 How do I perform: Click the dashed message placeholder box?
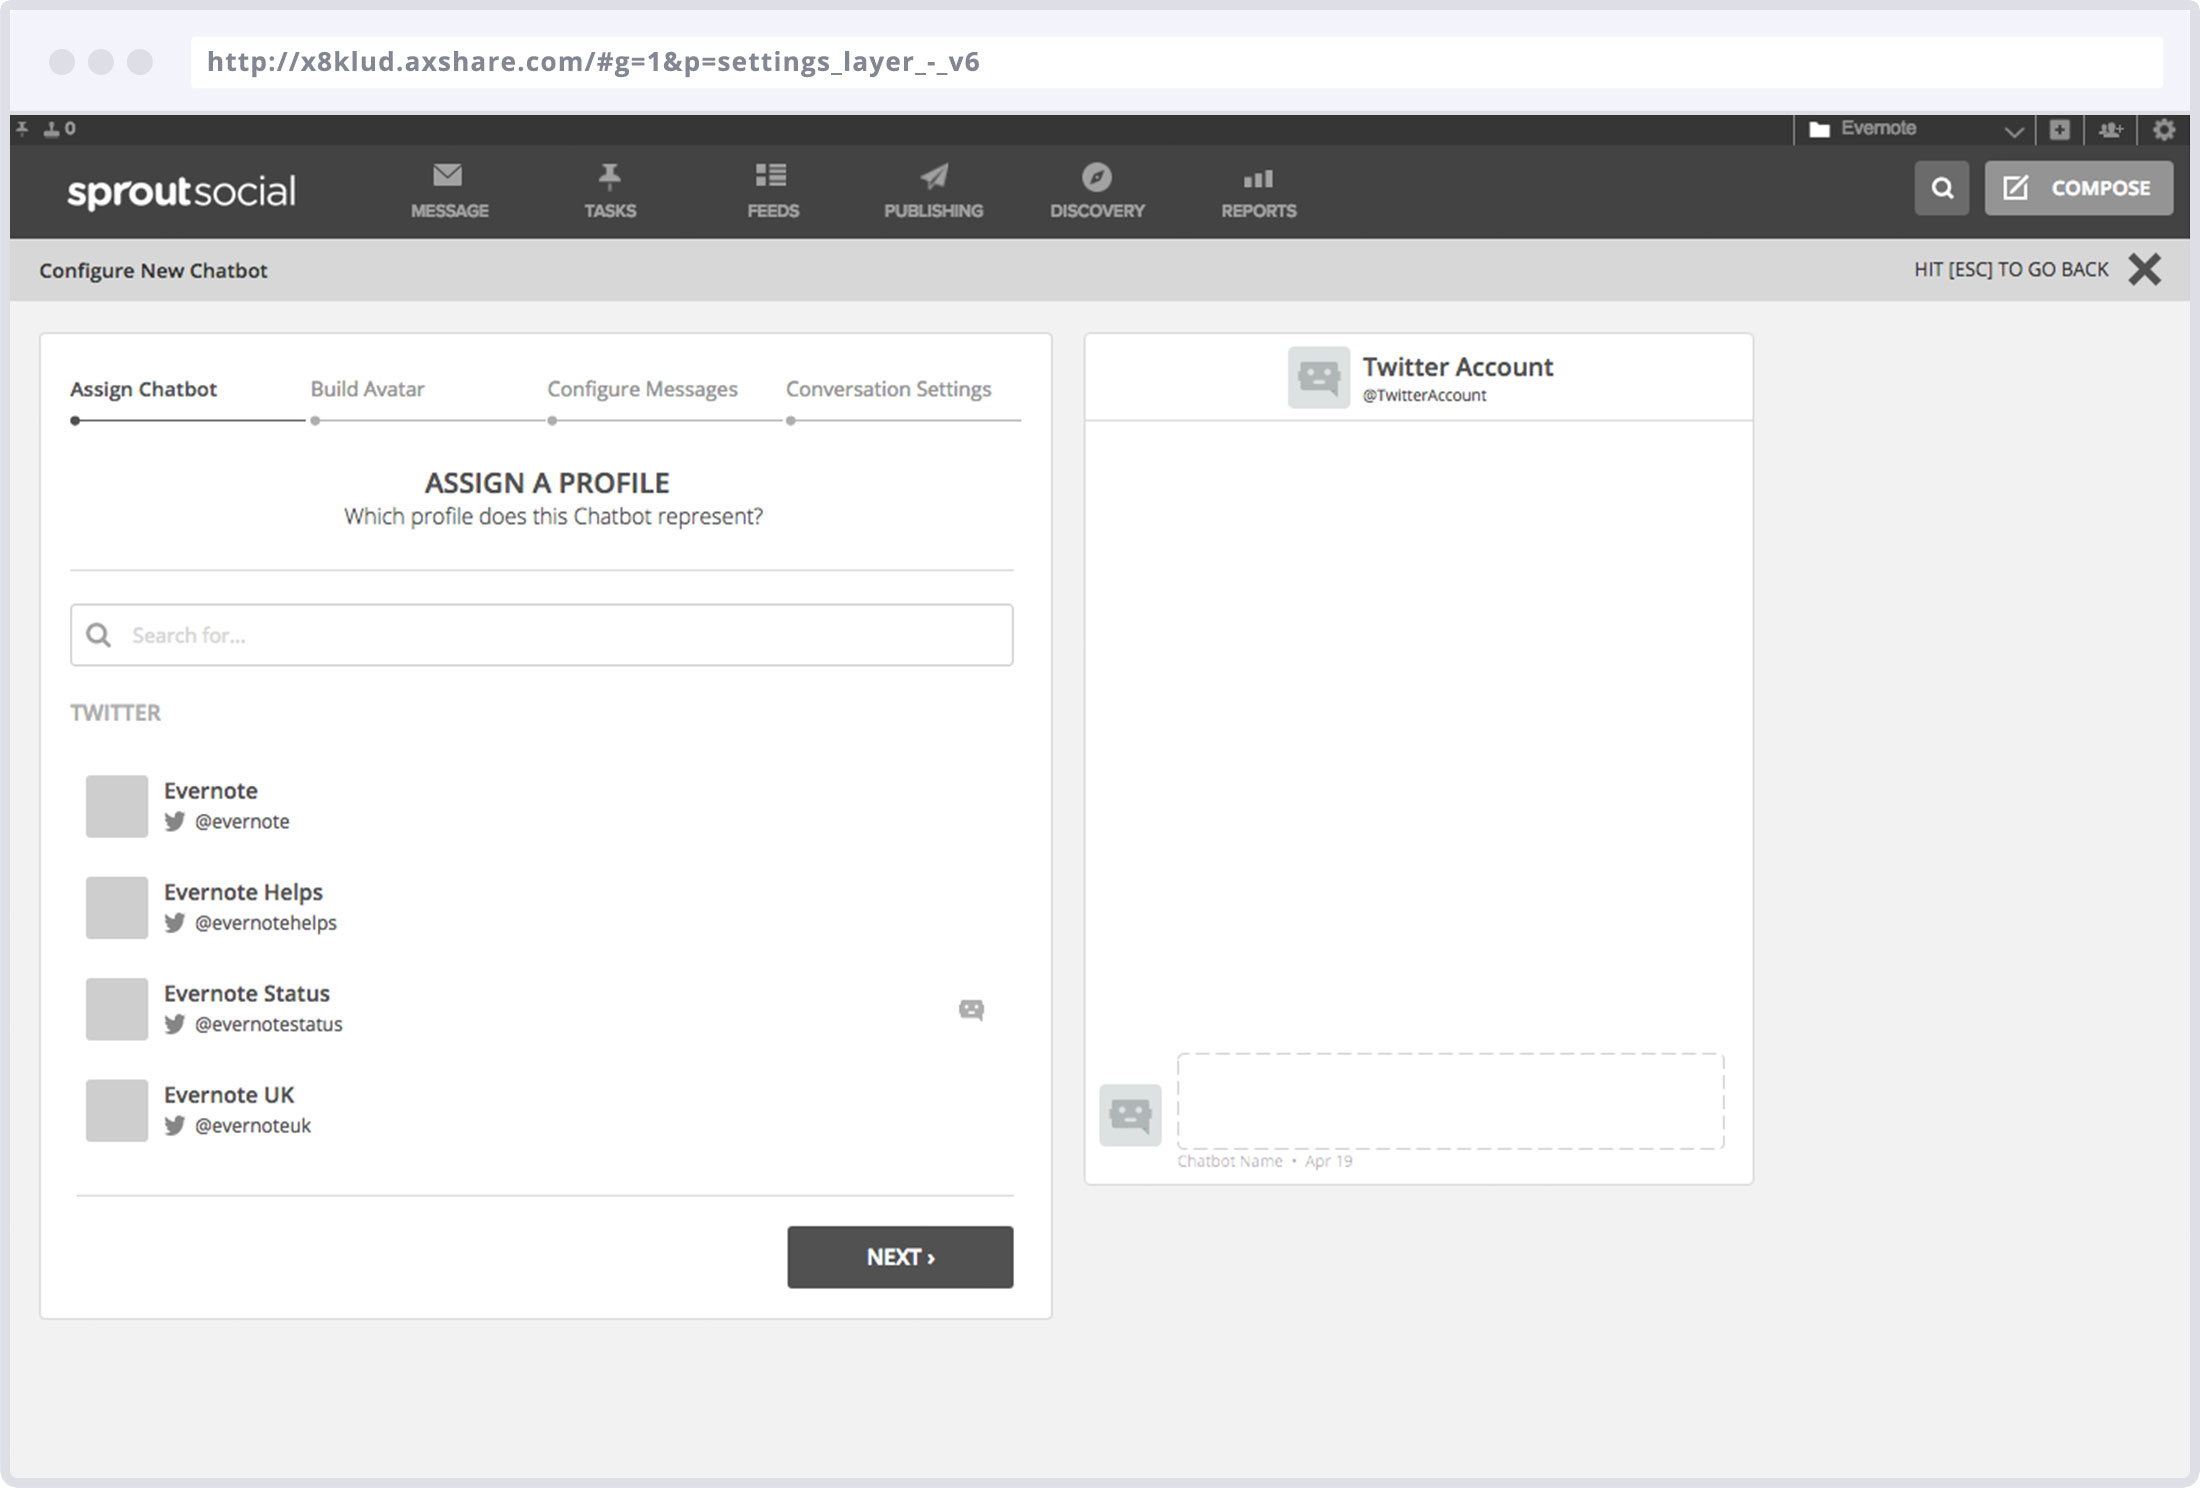(1450, 1101)
